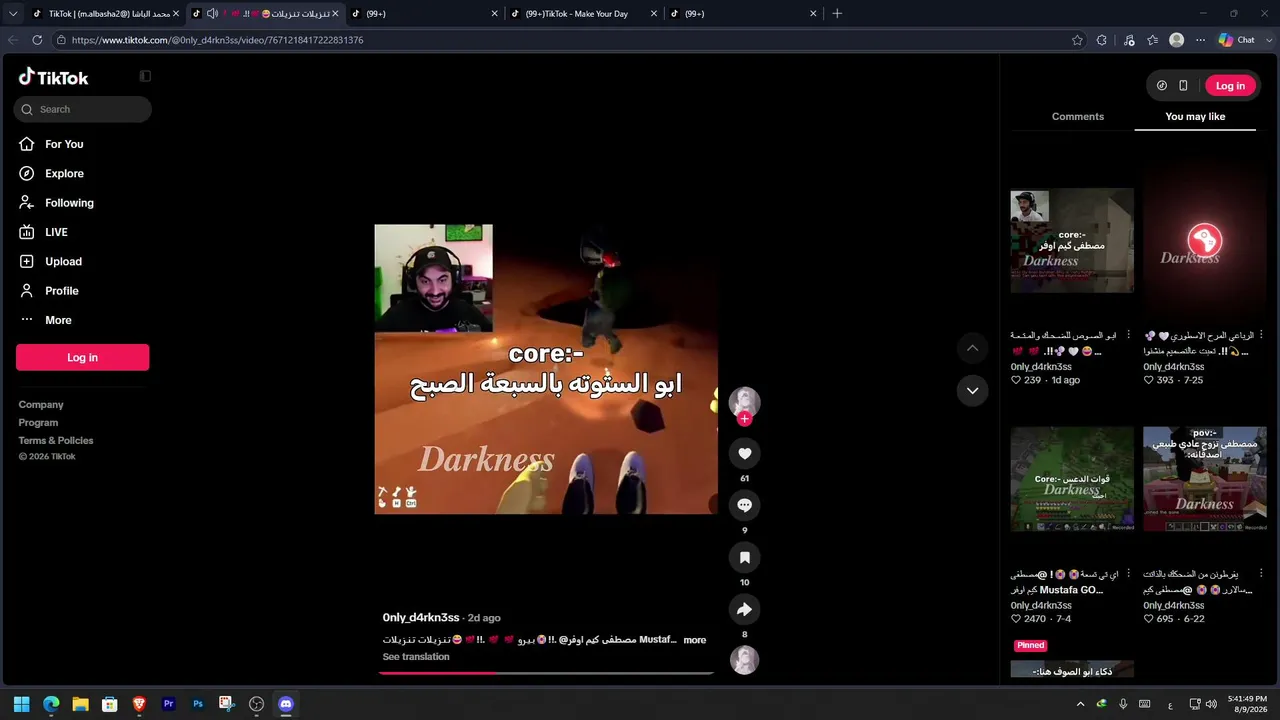
Task: Collapse the TikTok sidebar panel icon
Action: click(x=145, y=76)
